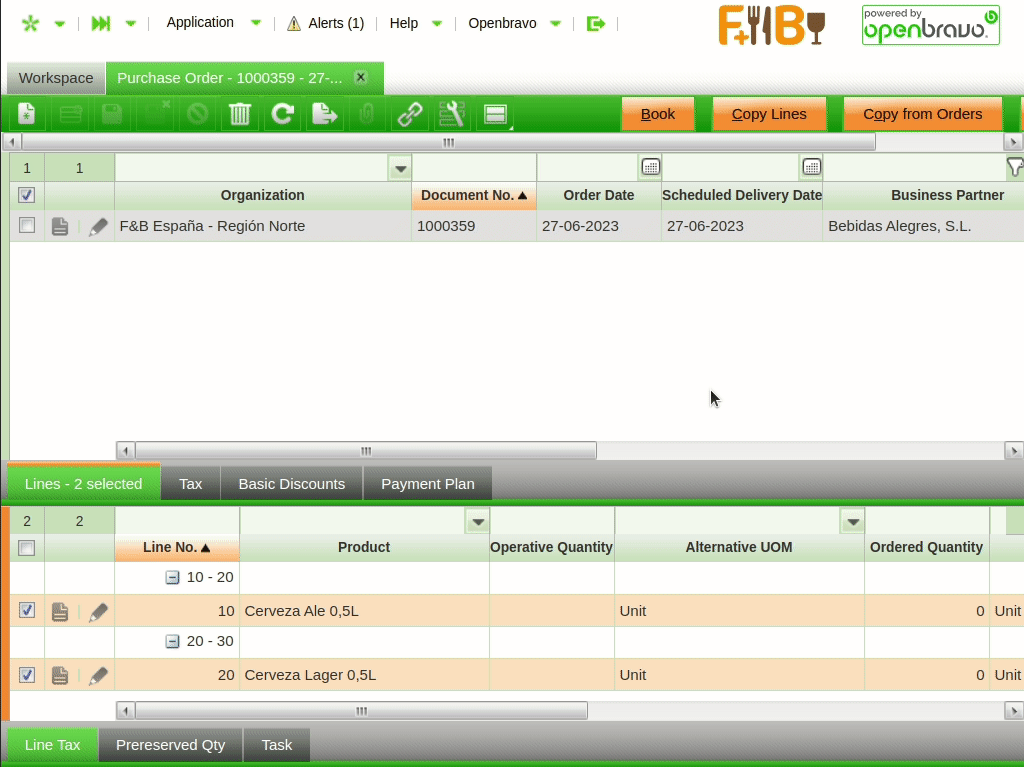Image resolution: width=1024 pixels, height=767 pixels.
Task: Open the Product filter dropdown in Lines
Action: (478, 521)
